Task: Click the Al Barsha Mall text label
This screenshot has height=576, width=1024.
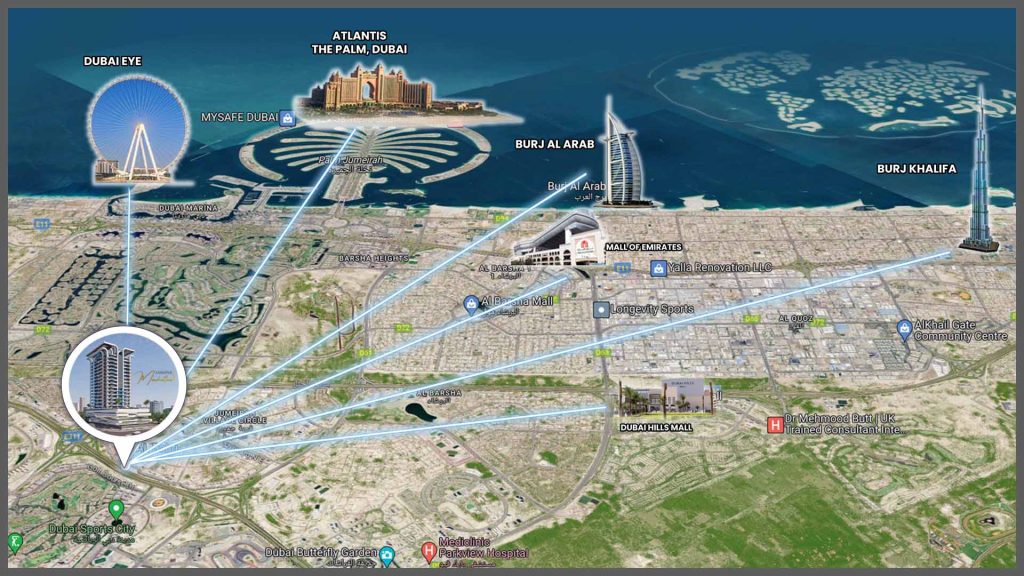Action: (517, 301)
